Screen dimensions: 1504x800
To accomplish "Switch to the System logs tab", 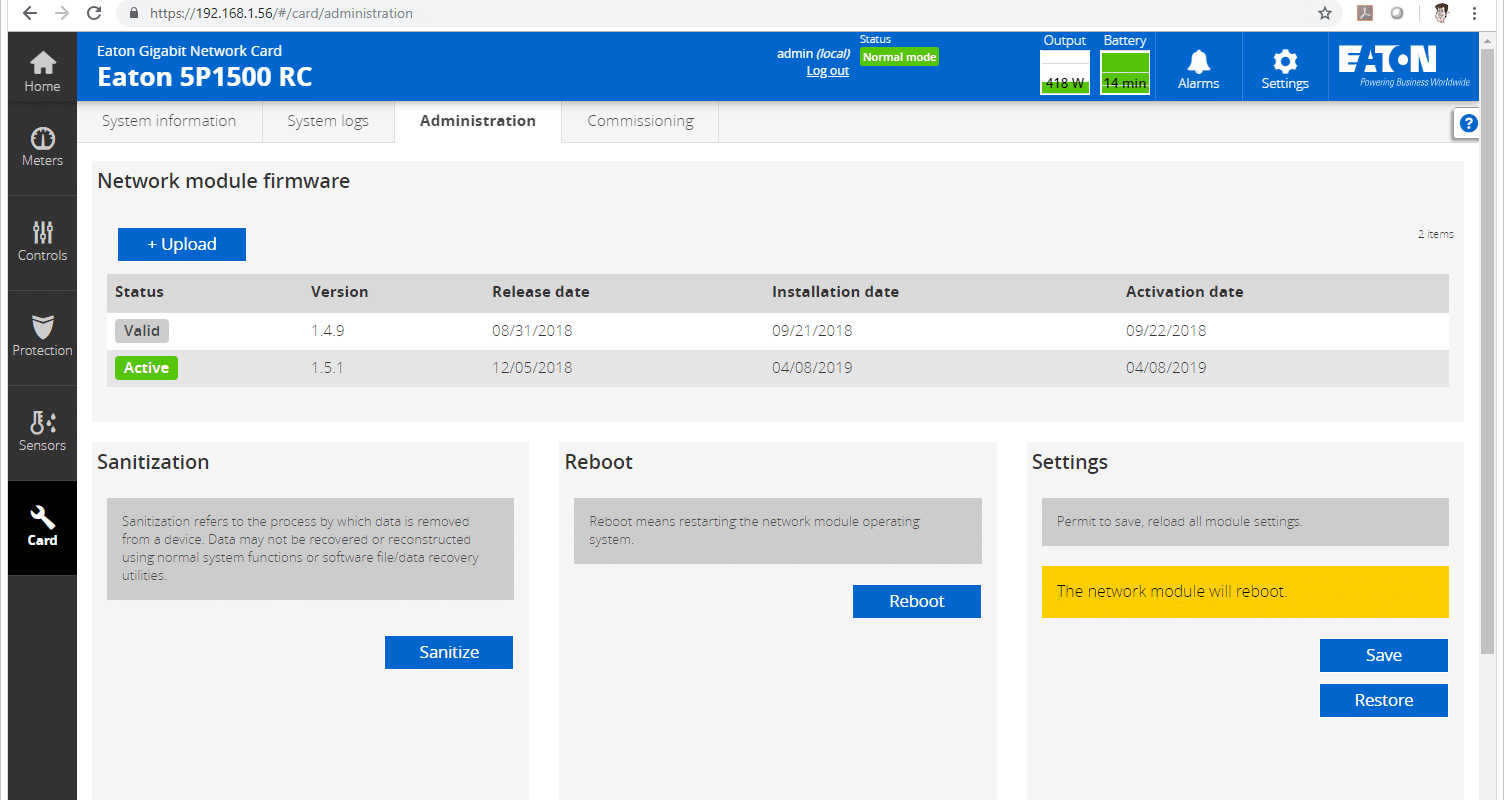I will click(328, 121).
